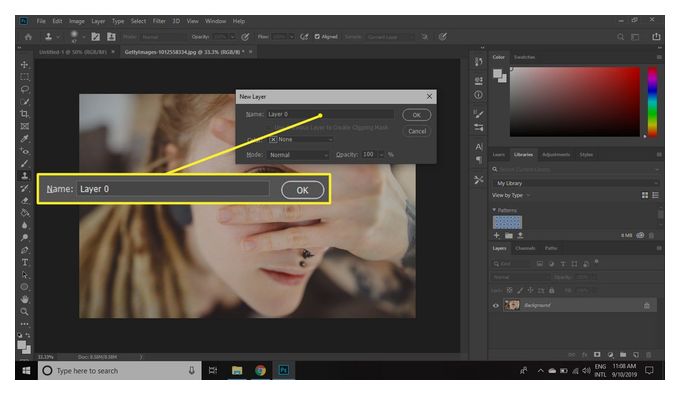The height and width of the screenshot is (395, 680).
Task: Open the Paragraph panel icon
Action: tap(478, 160)
